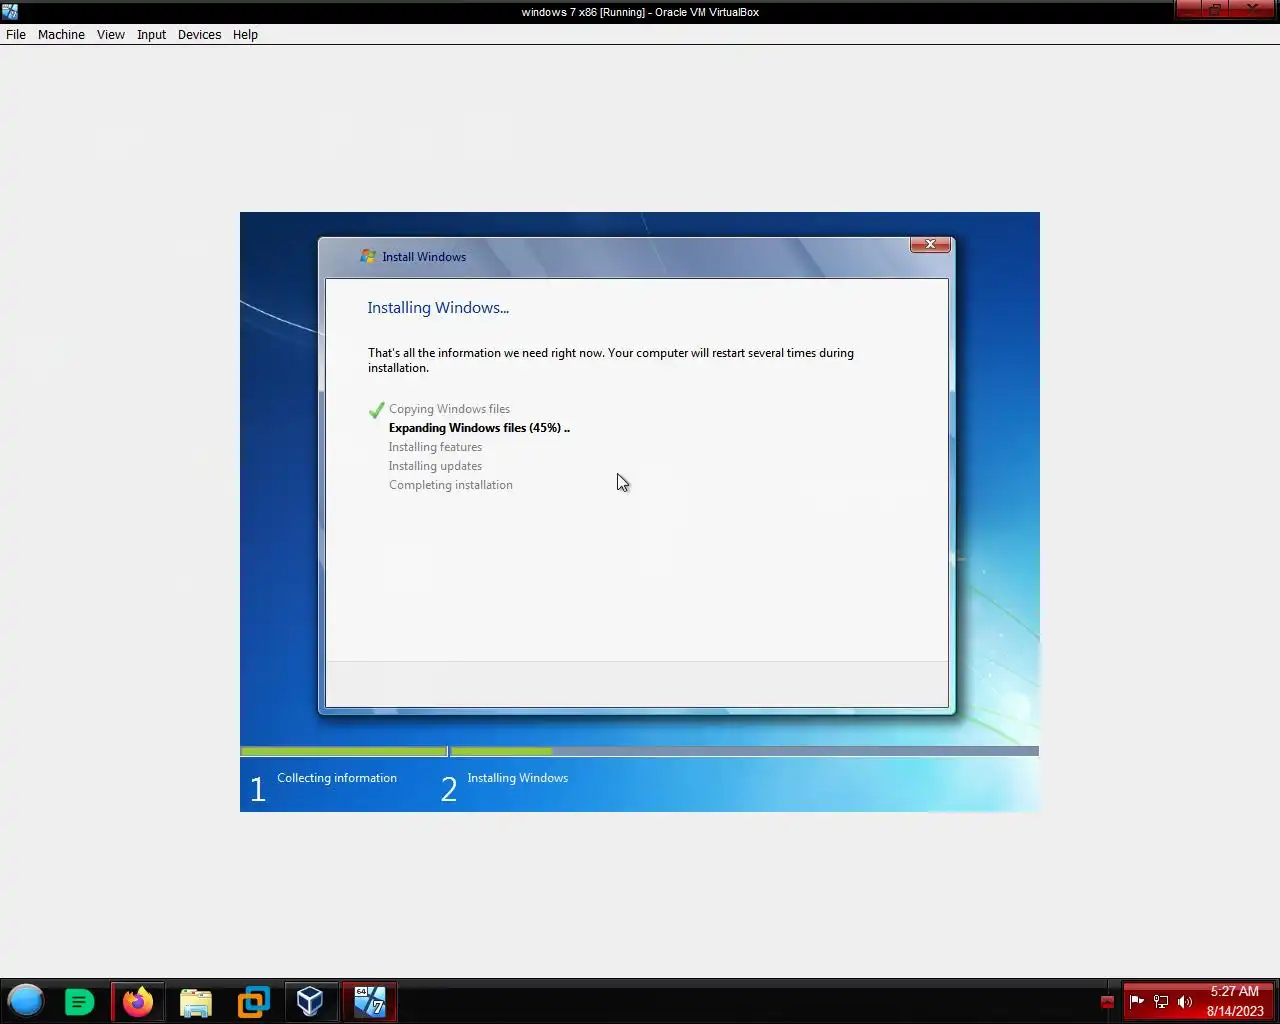The image size is (1280, 1024).
Task: Open the file manager folder icon
Action: click(196, 1001)
